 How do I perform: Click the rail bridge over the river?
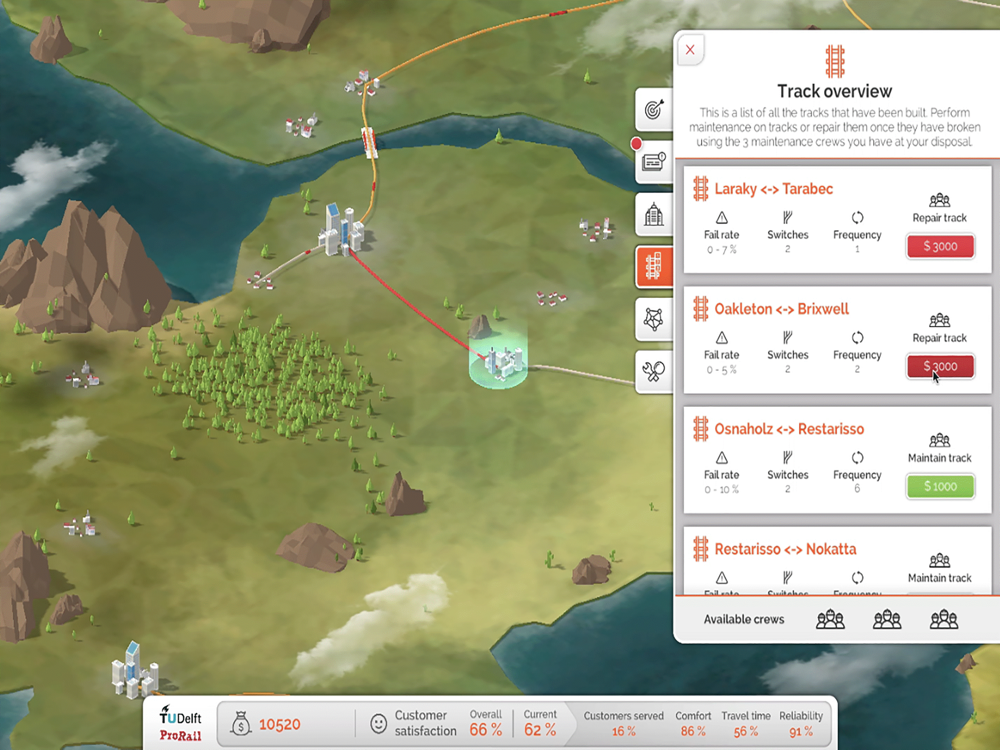(x=369, y=142)
